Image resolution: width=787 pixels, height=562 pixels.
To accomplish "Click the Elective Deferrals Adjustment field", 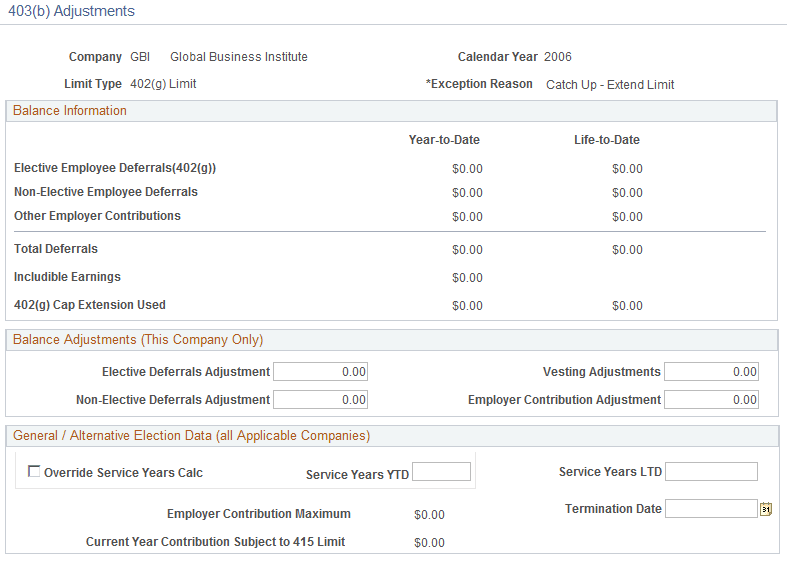I will click(x=320, y=372).
